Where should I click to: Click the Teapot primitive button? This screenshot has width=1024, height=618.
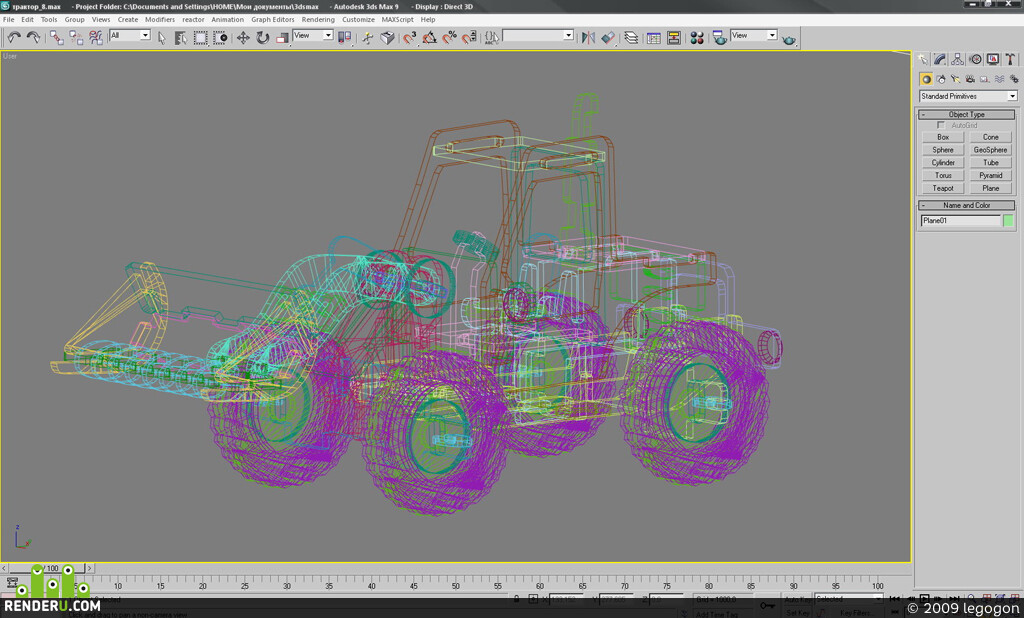[943, 188]
